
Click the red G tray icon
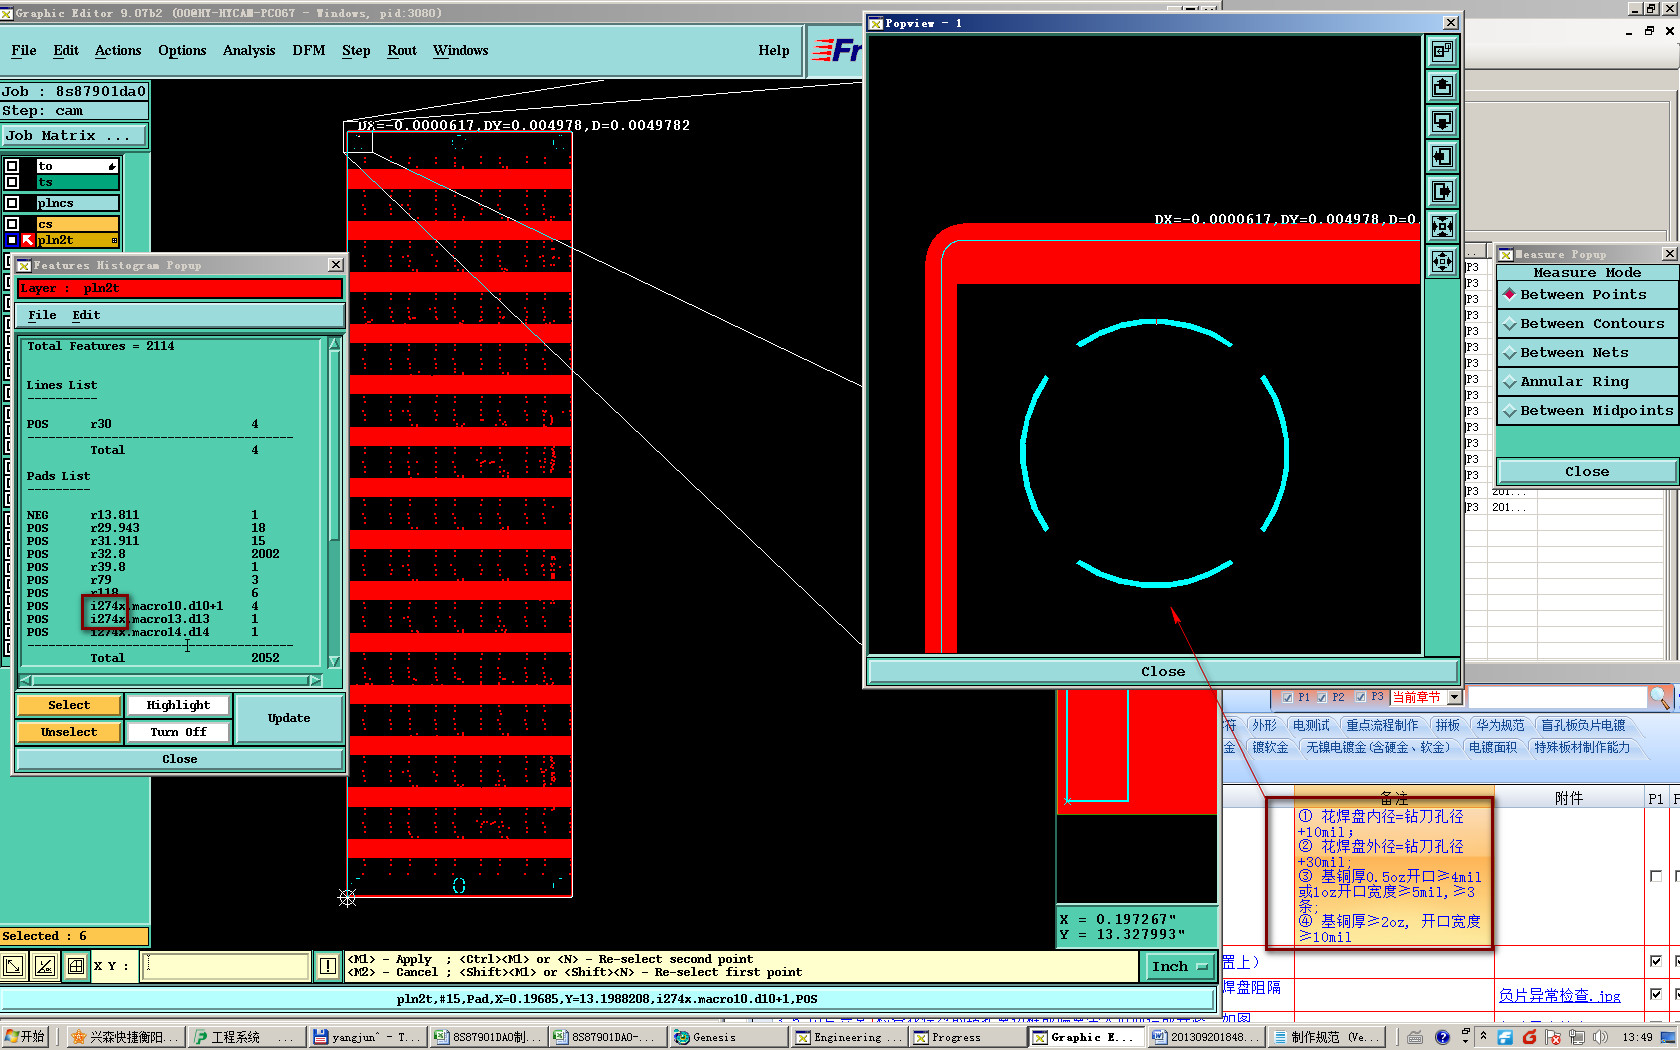point(1529,1037)
